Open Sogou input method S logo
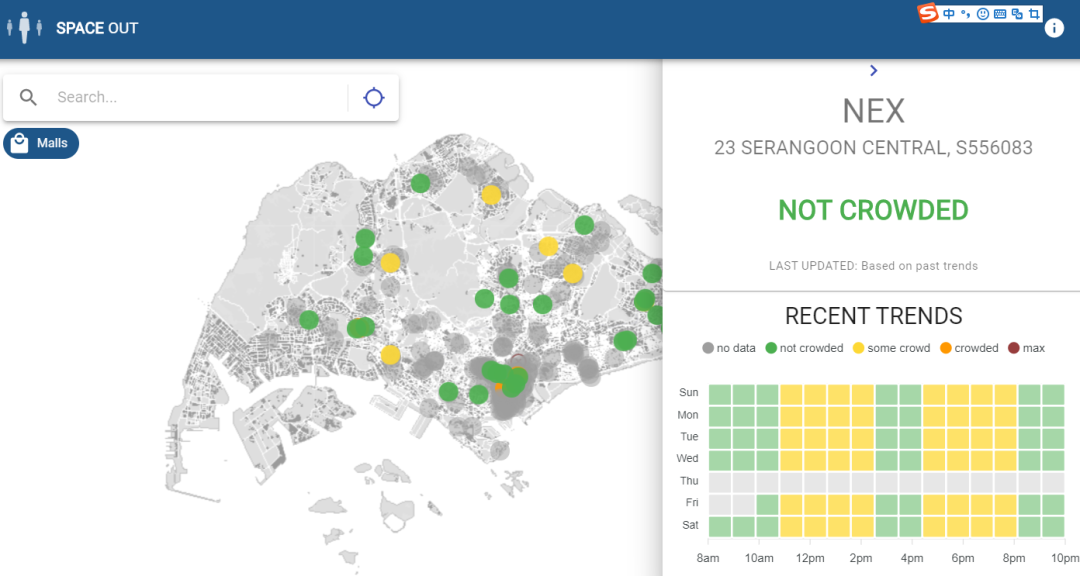1080x576 pixels. tap(928, 13)
